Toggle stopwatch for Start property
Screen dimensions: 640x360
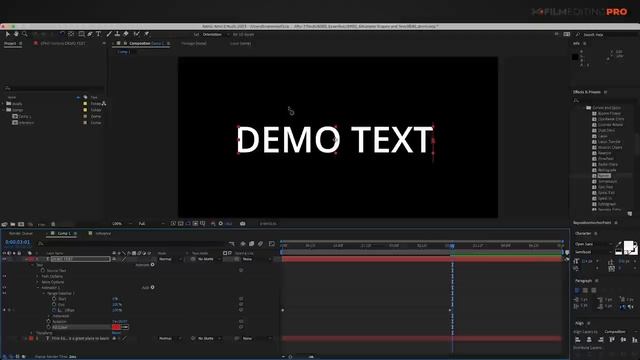[x=54, y=299]
